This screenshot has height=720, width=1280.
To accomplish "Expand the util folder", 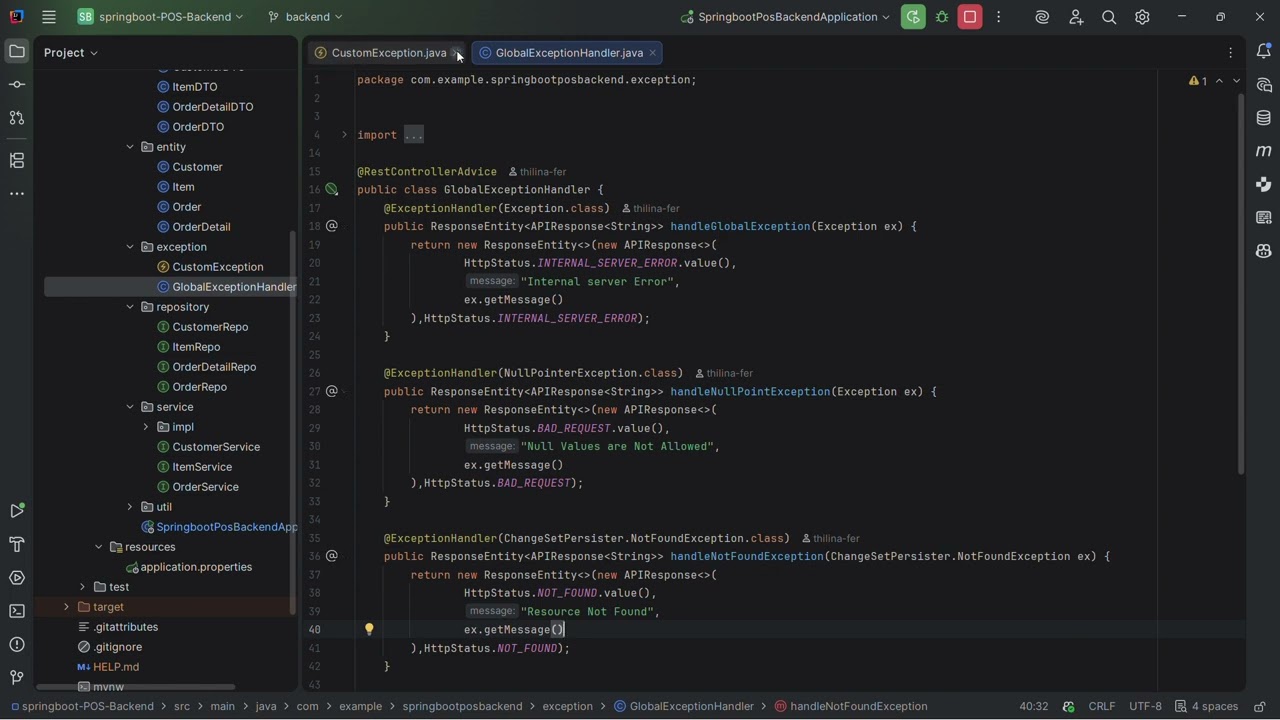I will [130, 507].
